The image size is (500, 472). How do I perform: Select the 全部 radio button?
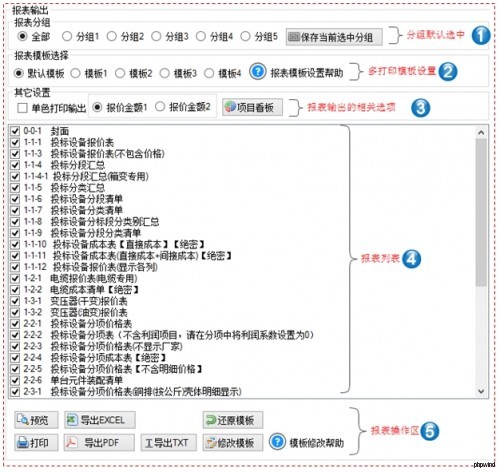(x=22, y=36)
